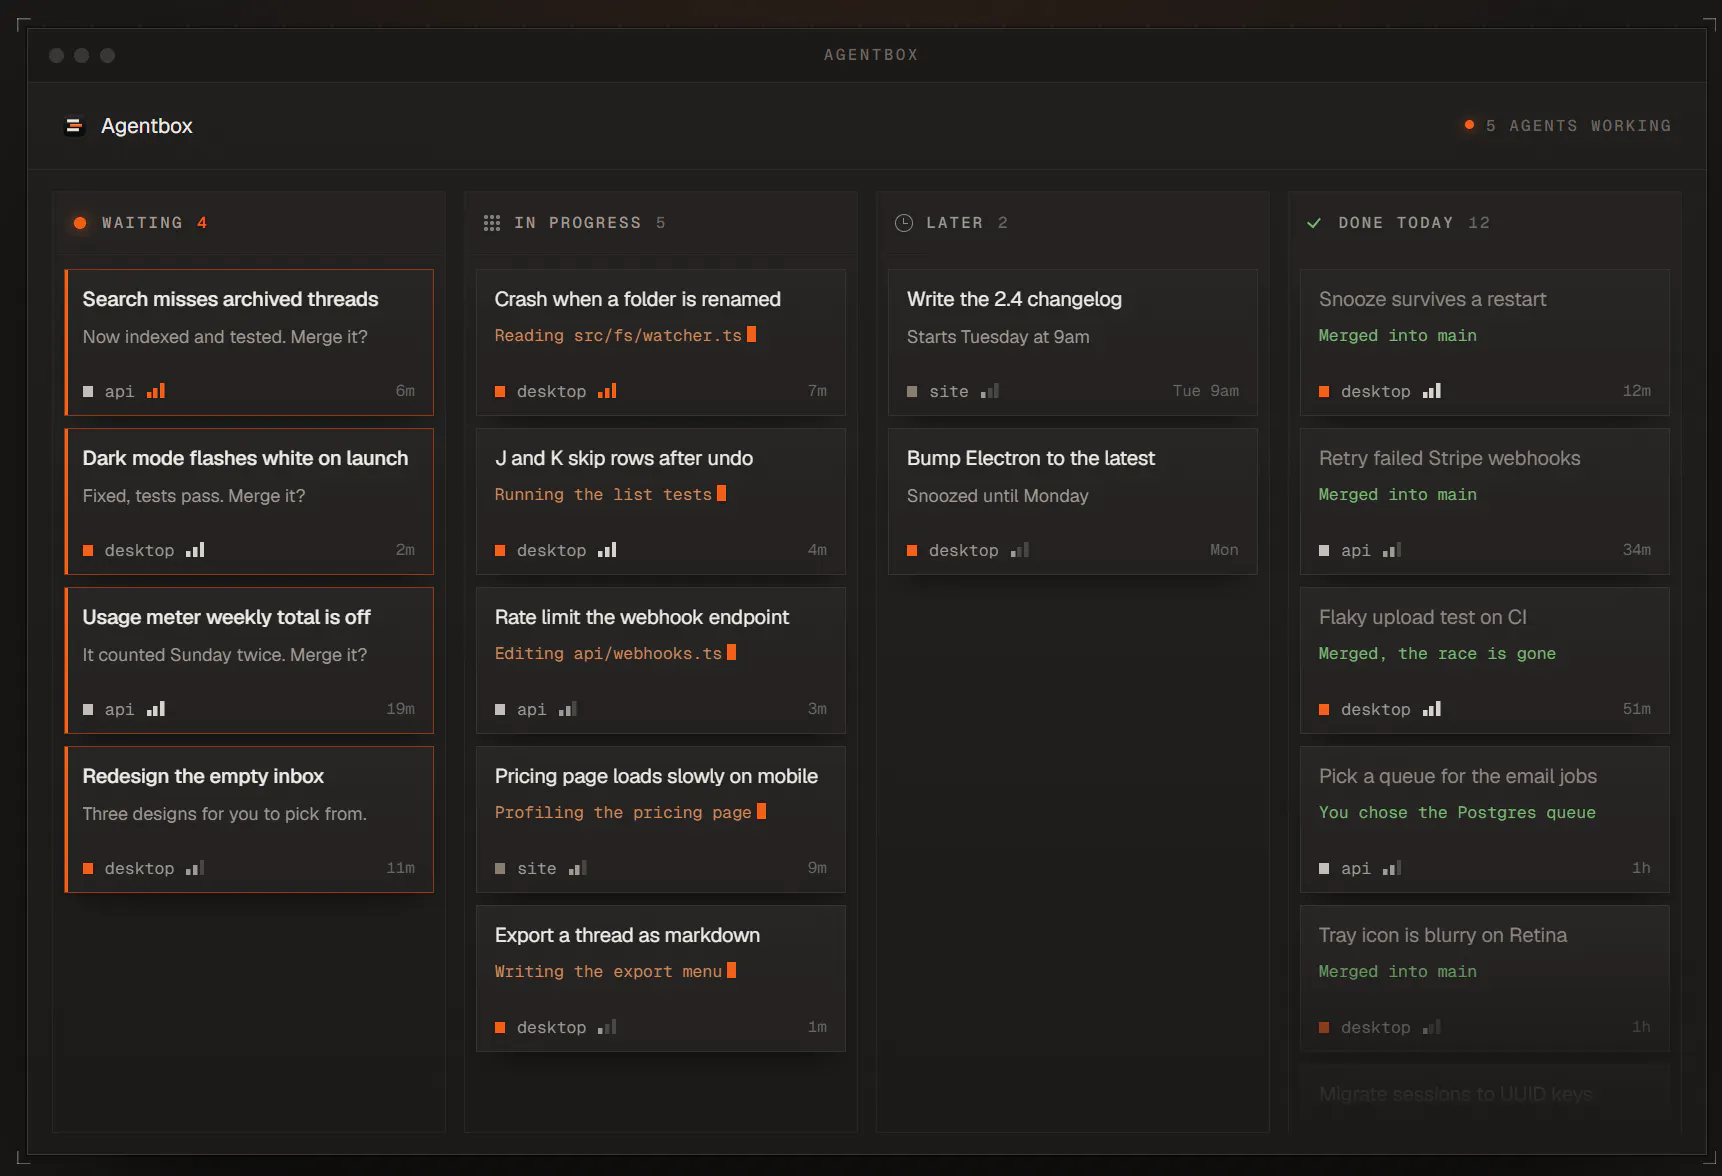
Task: Click the 'Tue 9am' timestamp
Action: pyautogui.click(x=1206, y=391)
